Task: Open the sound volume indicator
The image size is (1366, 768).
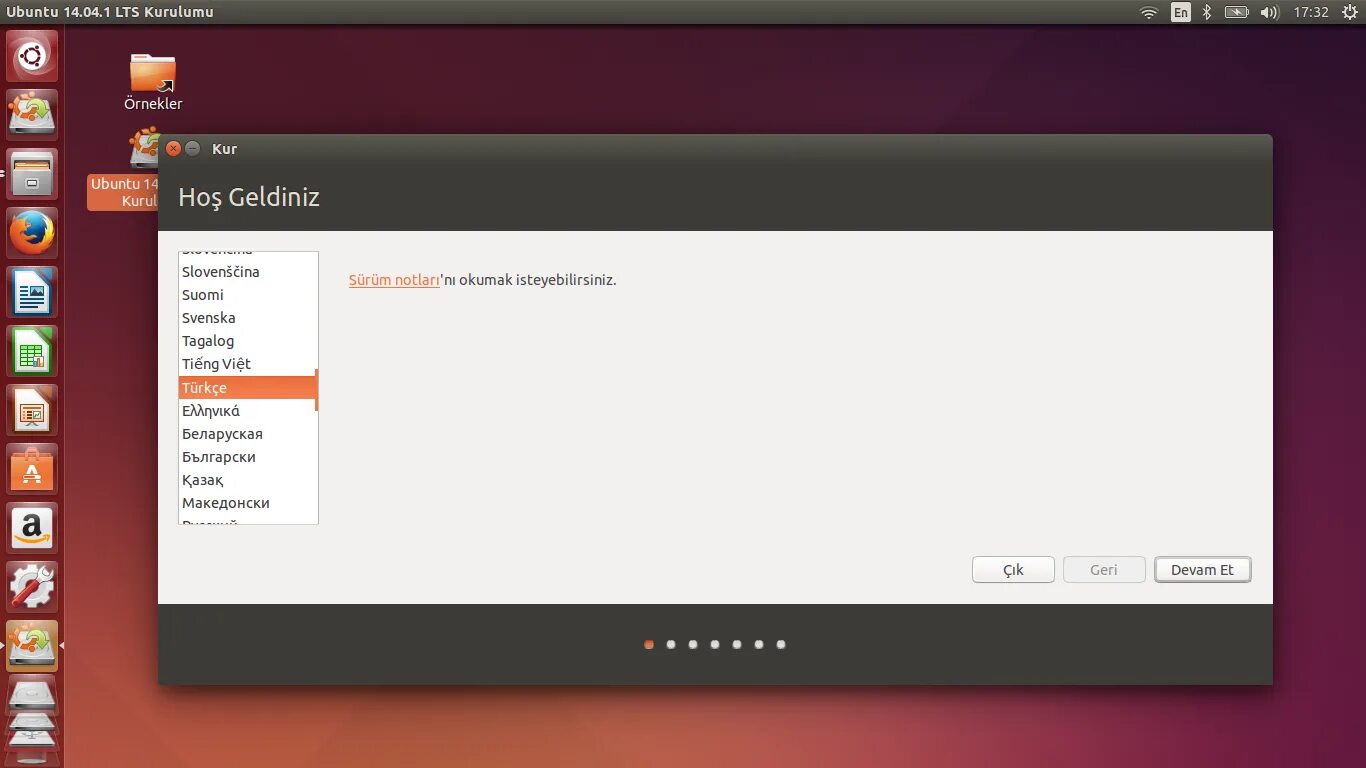Action: 1269,12
